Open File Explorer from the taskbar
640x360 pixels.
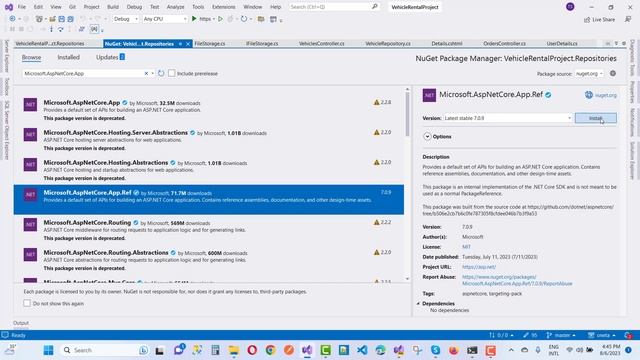tap(234, 350)
